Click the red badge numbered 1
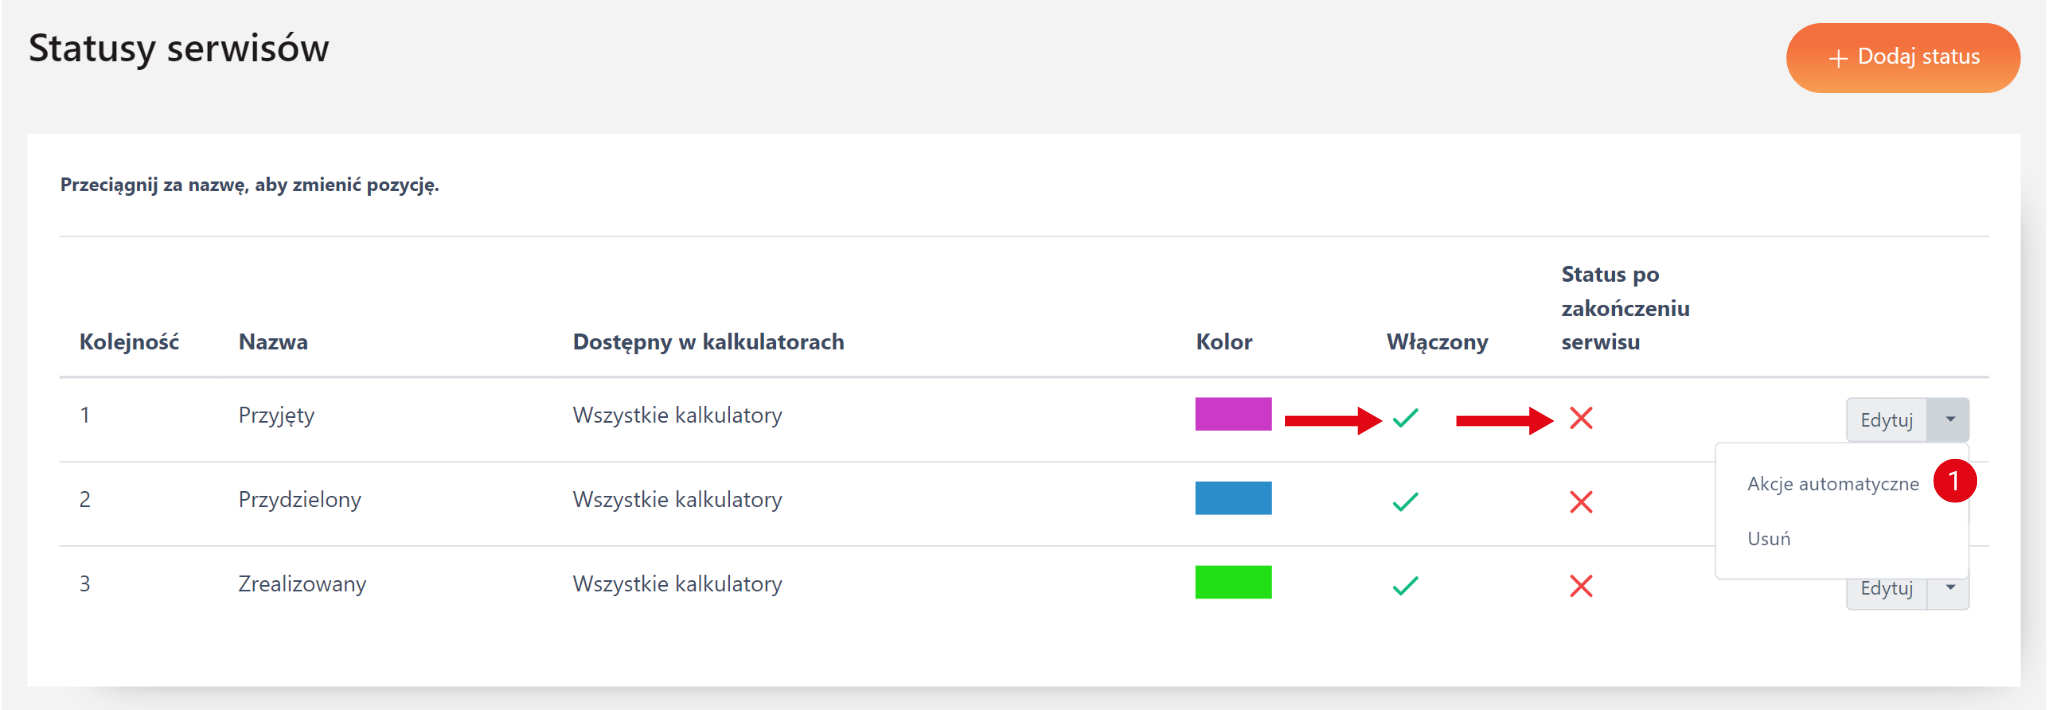The image size is (2048, 710). [x=1954, y=481]
